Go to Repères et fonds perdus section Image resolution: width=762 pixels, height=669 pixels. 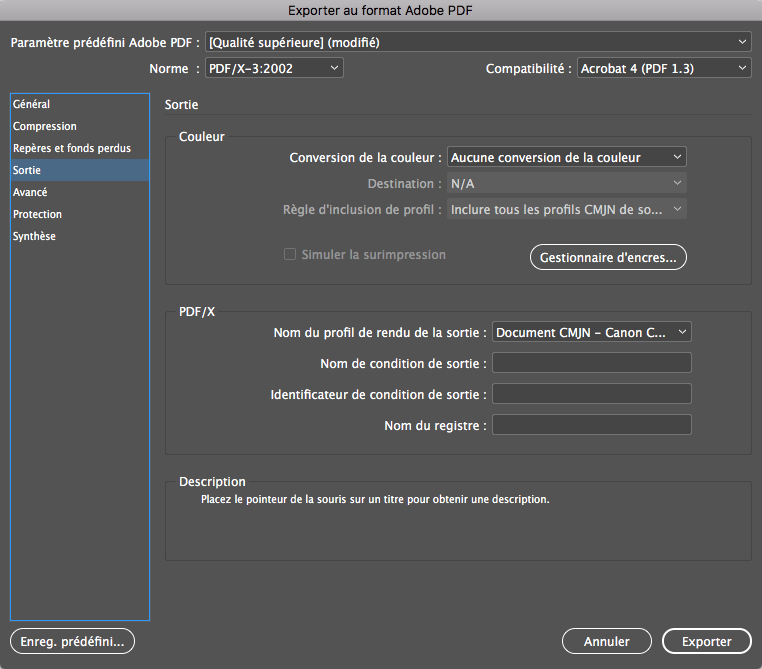coord(72,148)
